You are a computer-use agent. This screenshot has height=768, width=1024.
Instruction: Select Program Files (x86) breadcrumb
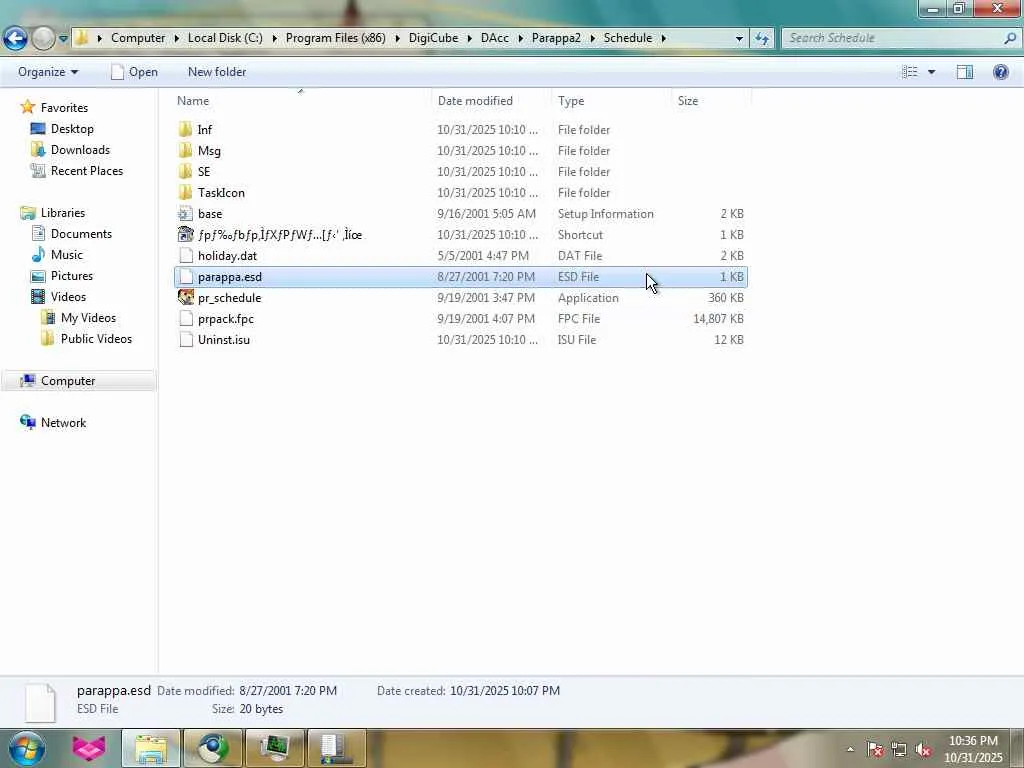pos(336,38)
